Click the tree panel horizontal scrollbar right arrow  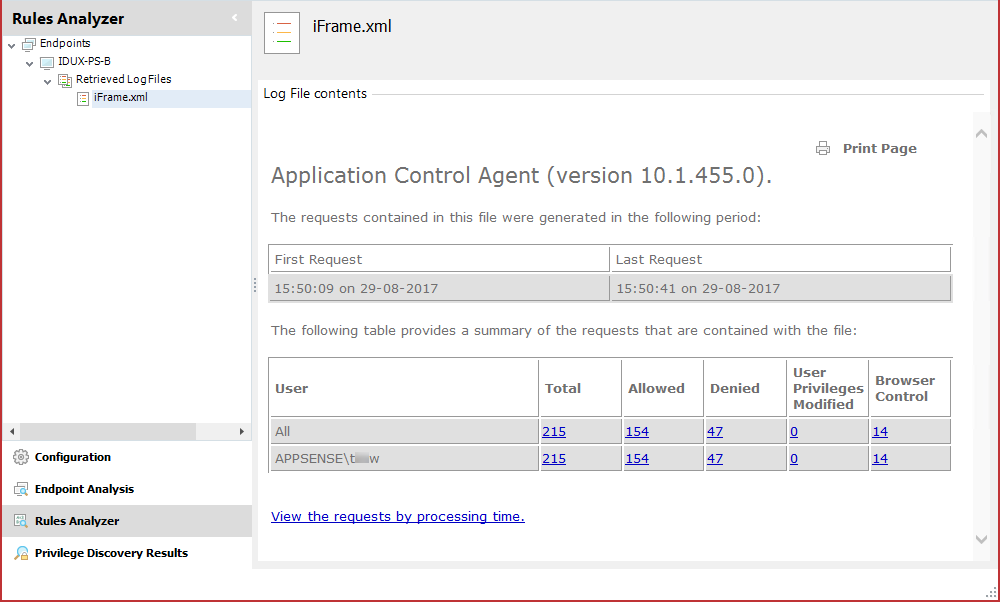[x=242, y=431]
